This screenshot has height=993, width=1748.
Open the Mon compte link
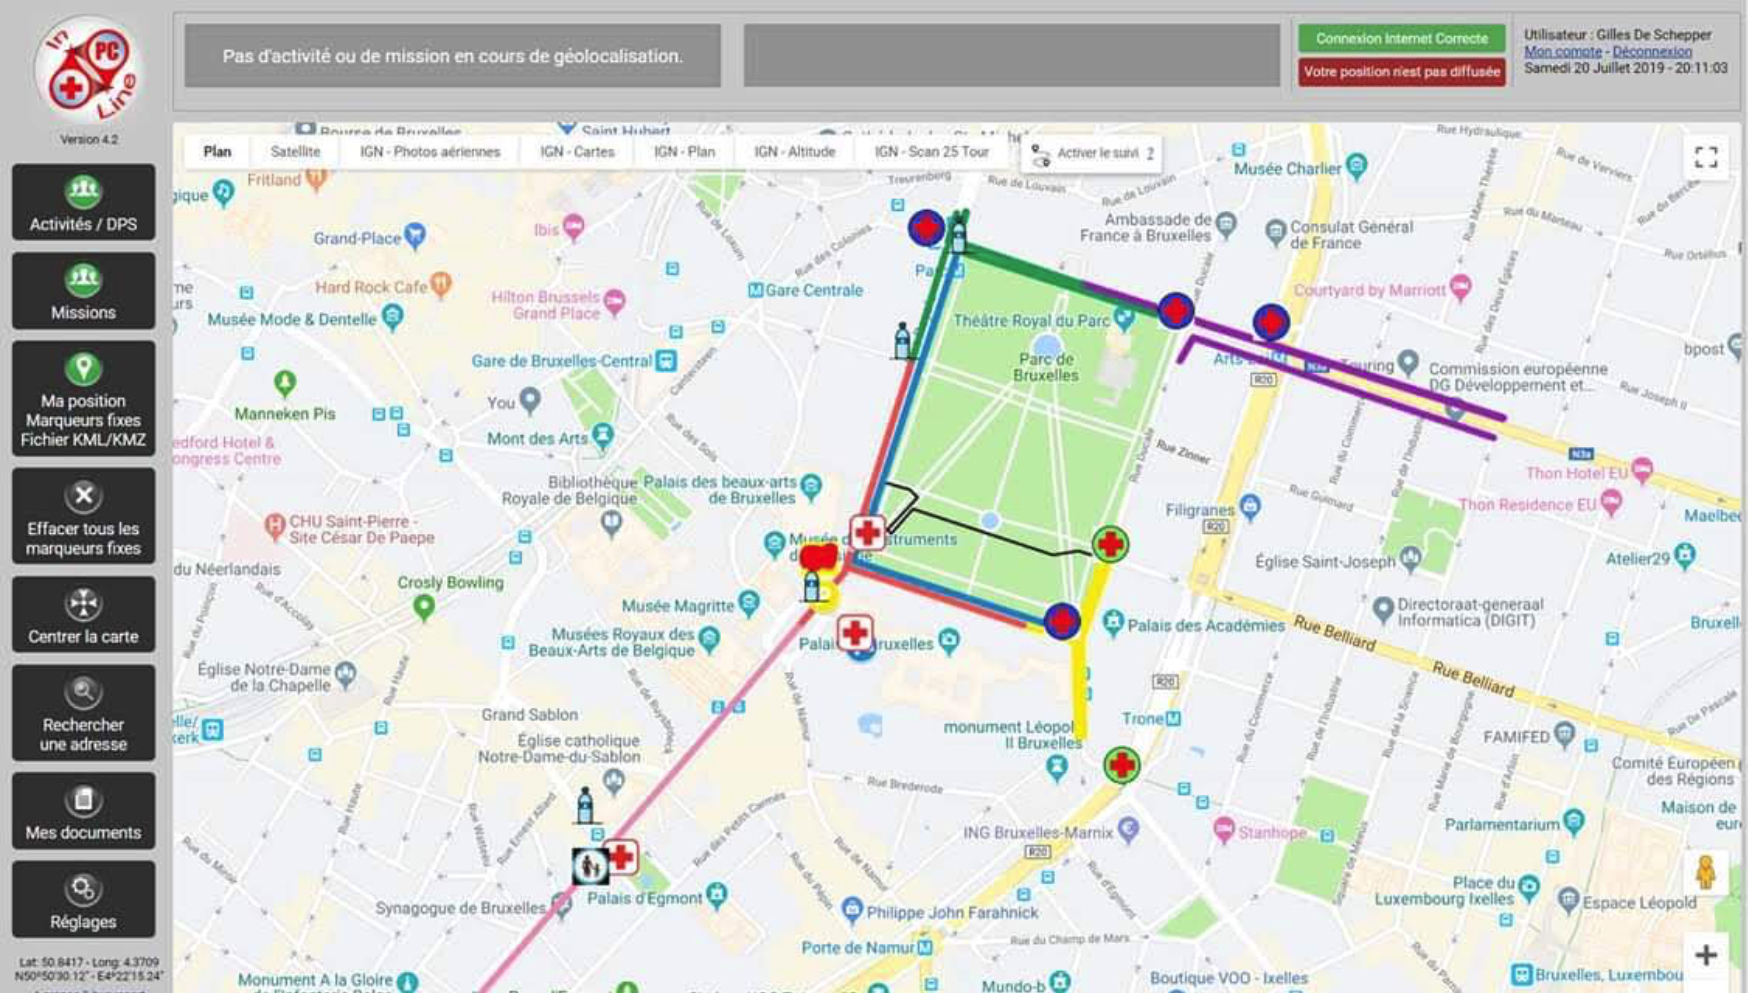pyautogui.click(x=1562, y=52)
